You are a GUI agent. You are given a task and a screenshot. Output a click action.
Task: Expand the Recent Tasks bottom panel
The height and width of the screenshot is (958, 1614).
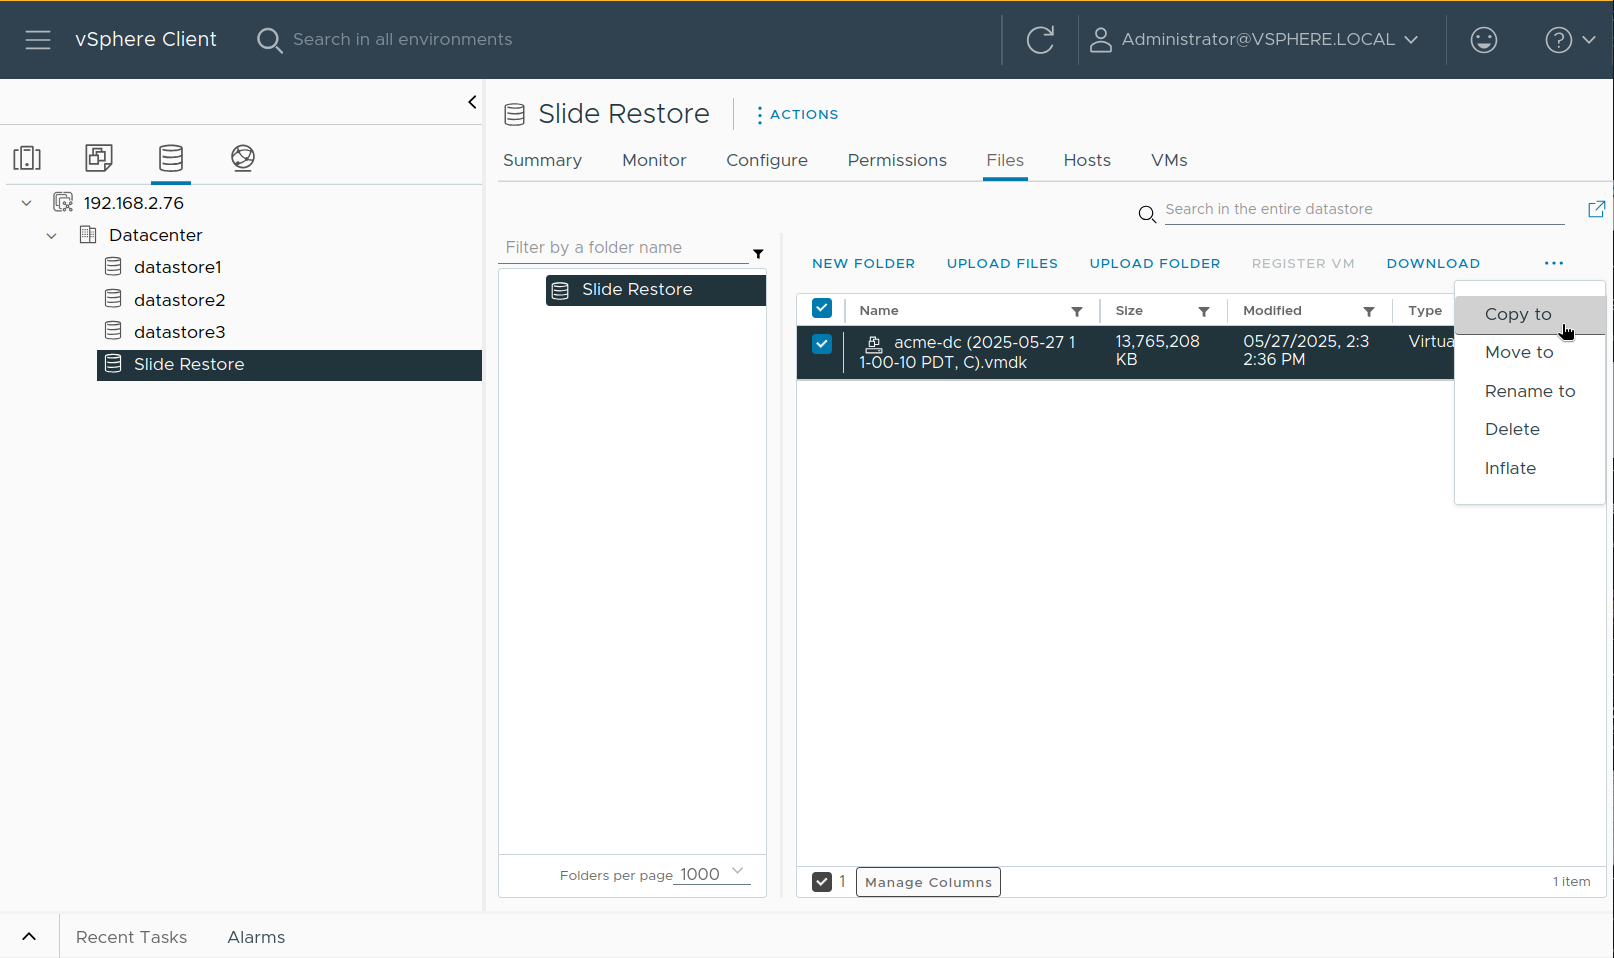[29, 937]
